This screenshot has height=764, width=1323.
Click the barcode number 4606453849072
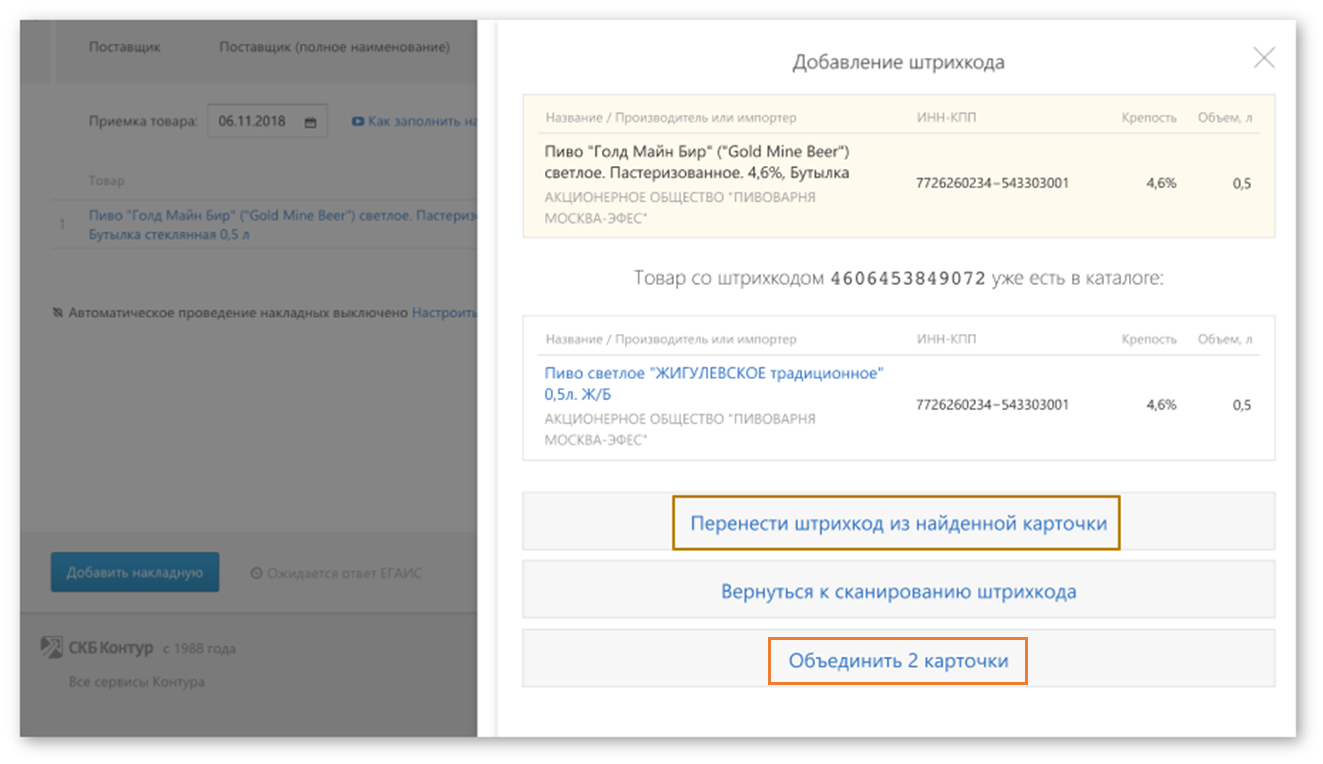click(908, 278)
